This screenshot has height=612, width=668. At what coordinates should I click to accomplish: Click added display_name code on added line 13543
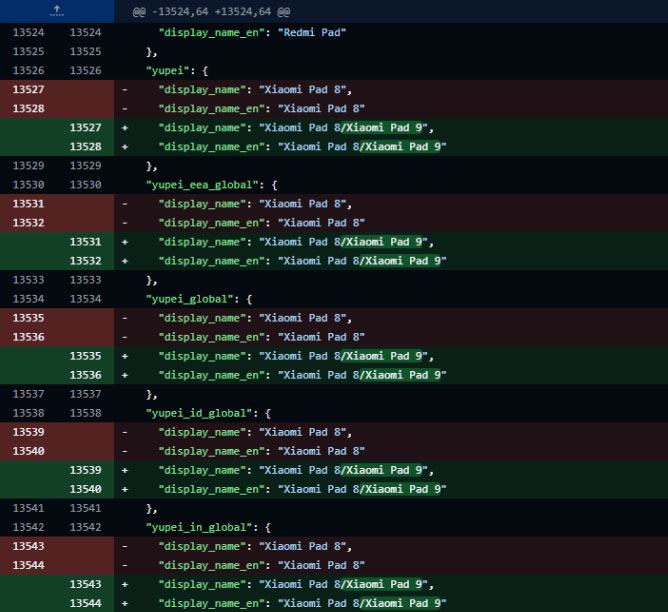(296, 584)
